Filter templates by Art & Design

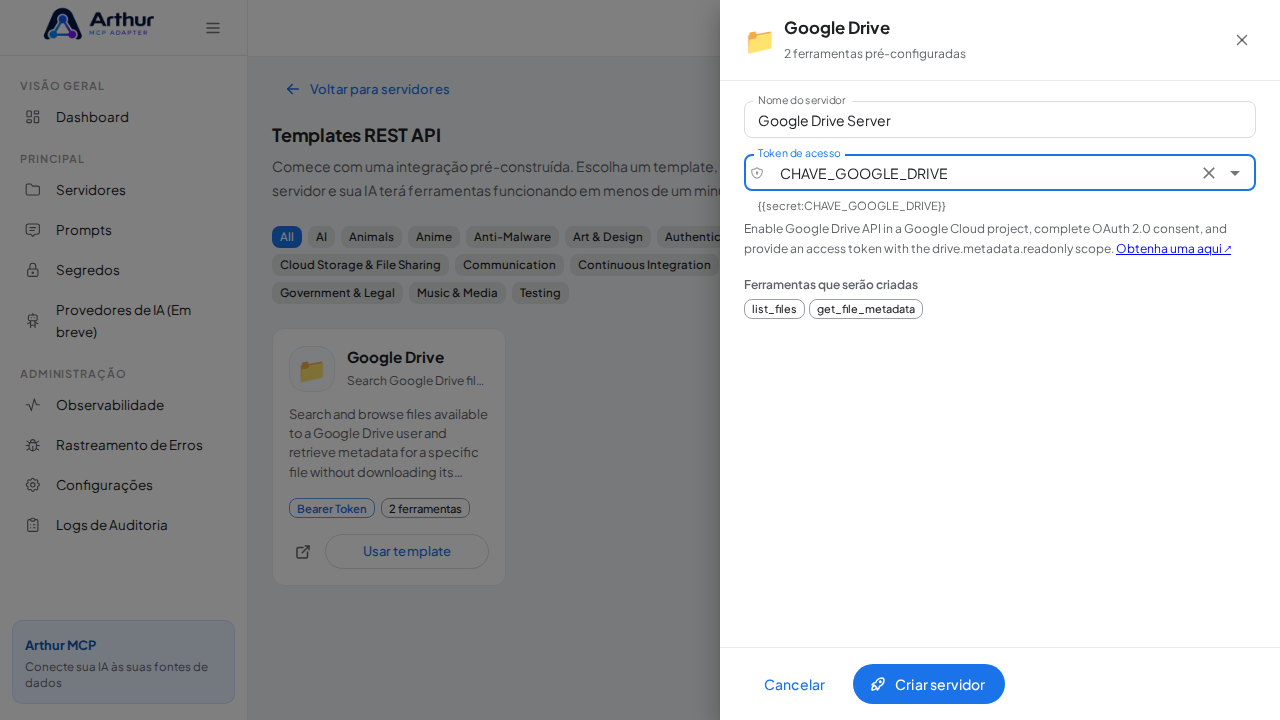click(x=608, y=237)
